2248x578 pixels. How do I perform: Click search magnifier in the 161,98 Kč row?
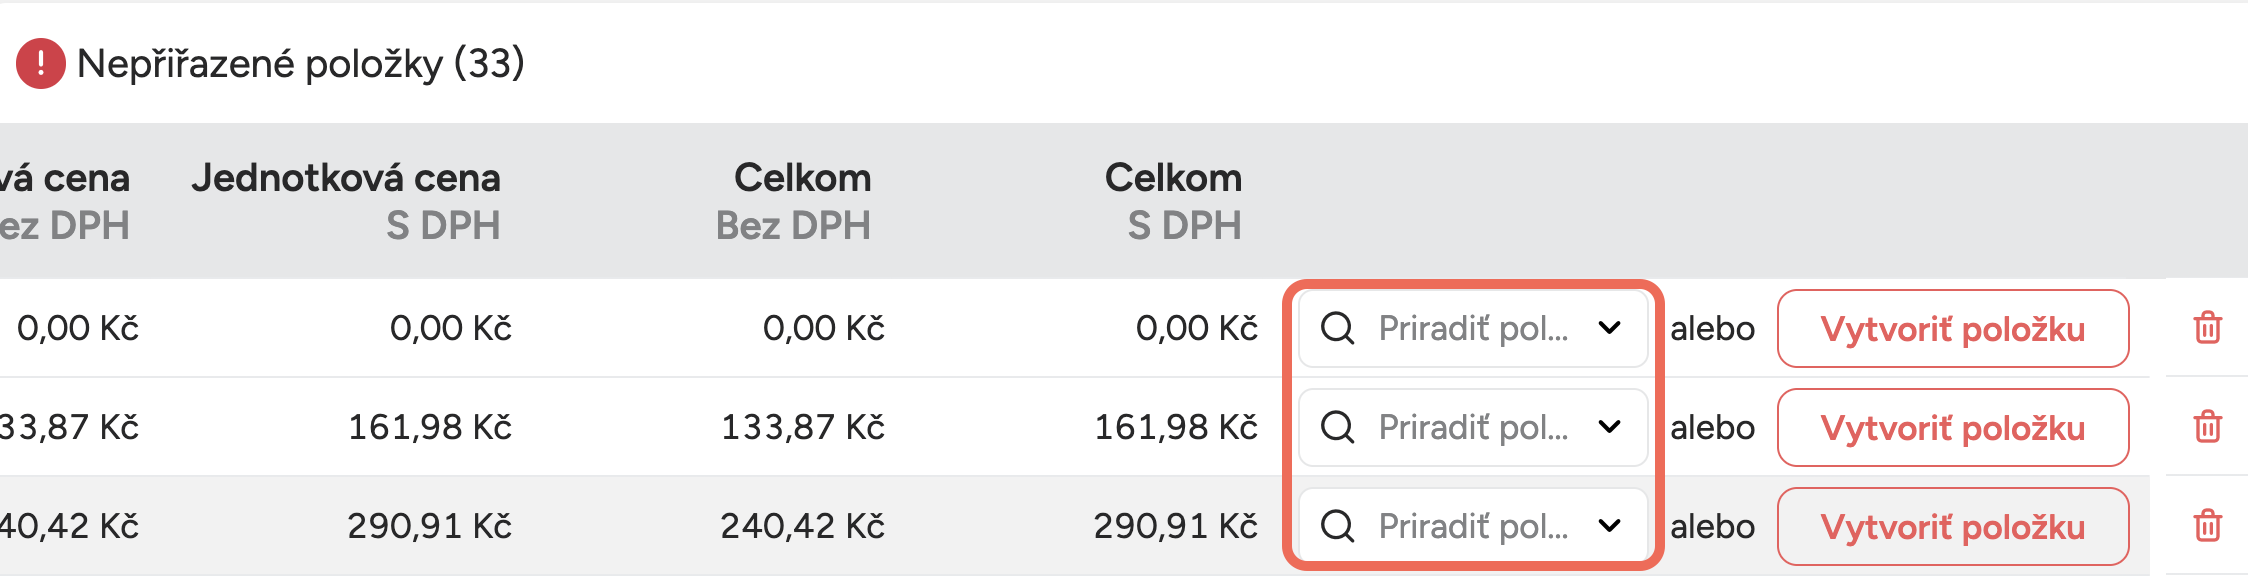coord(1337,427)
